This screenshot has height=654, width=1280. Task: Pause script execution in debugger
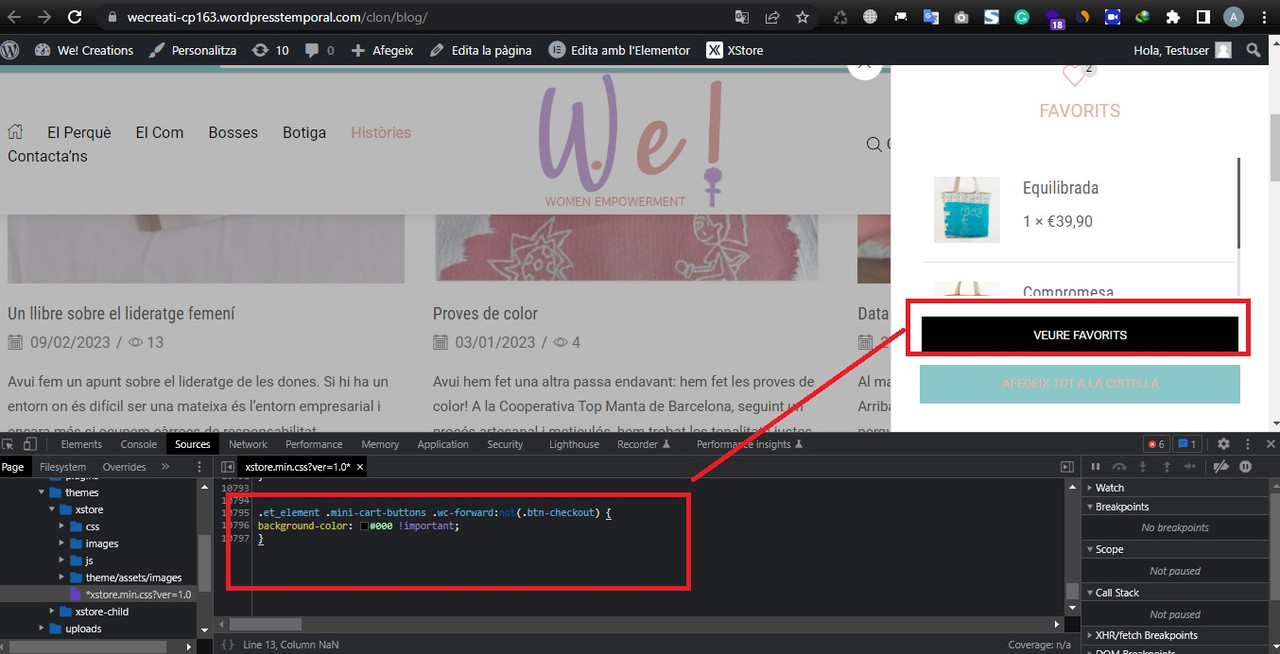point(1095,467)
